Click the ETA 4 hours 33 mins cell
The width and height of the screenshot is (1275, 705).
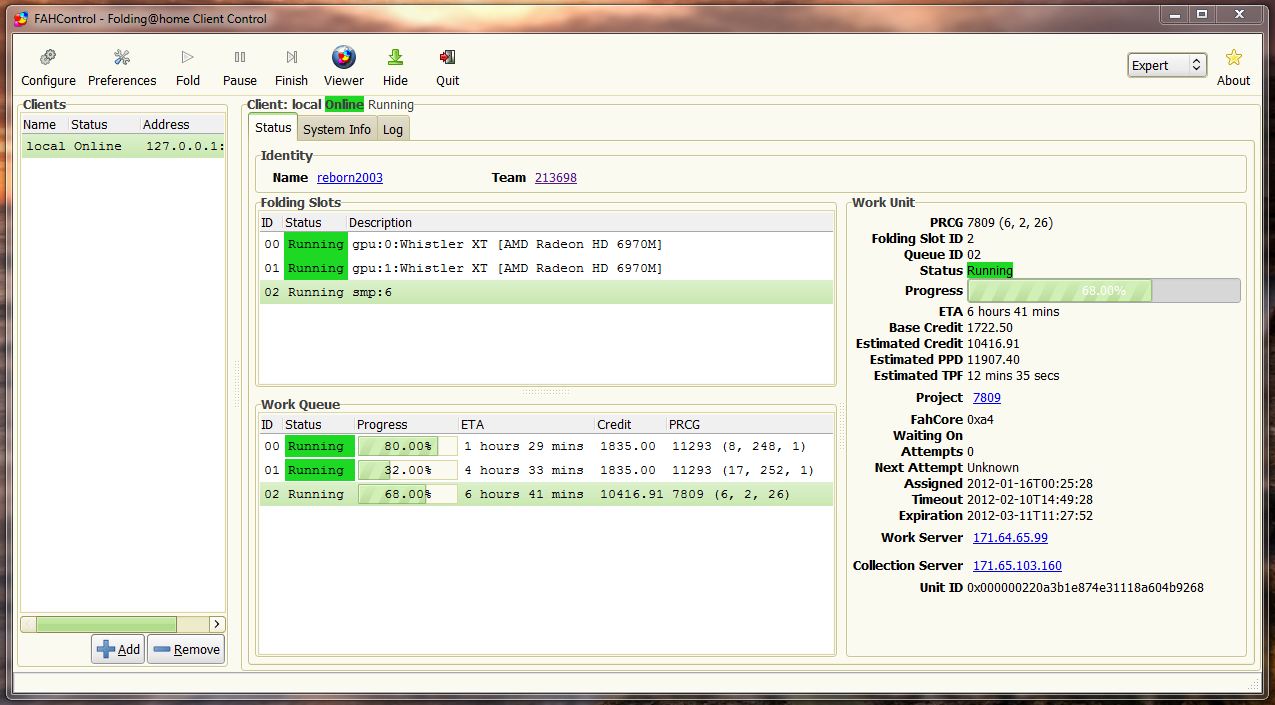click(x=524, y=470)
